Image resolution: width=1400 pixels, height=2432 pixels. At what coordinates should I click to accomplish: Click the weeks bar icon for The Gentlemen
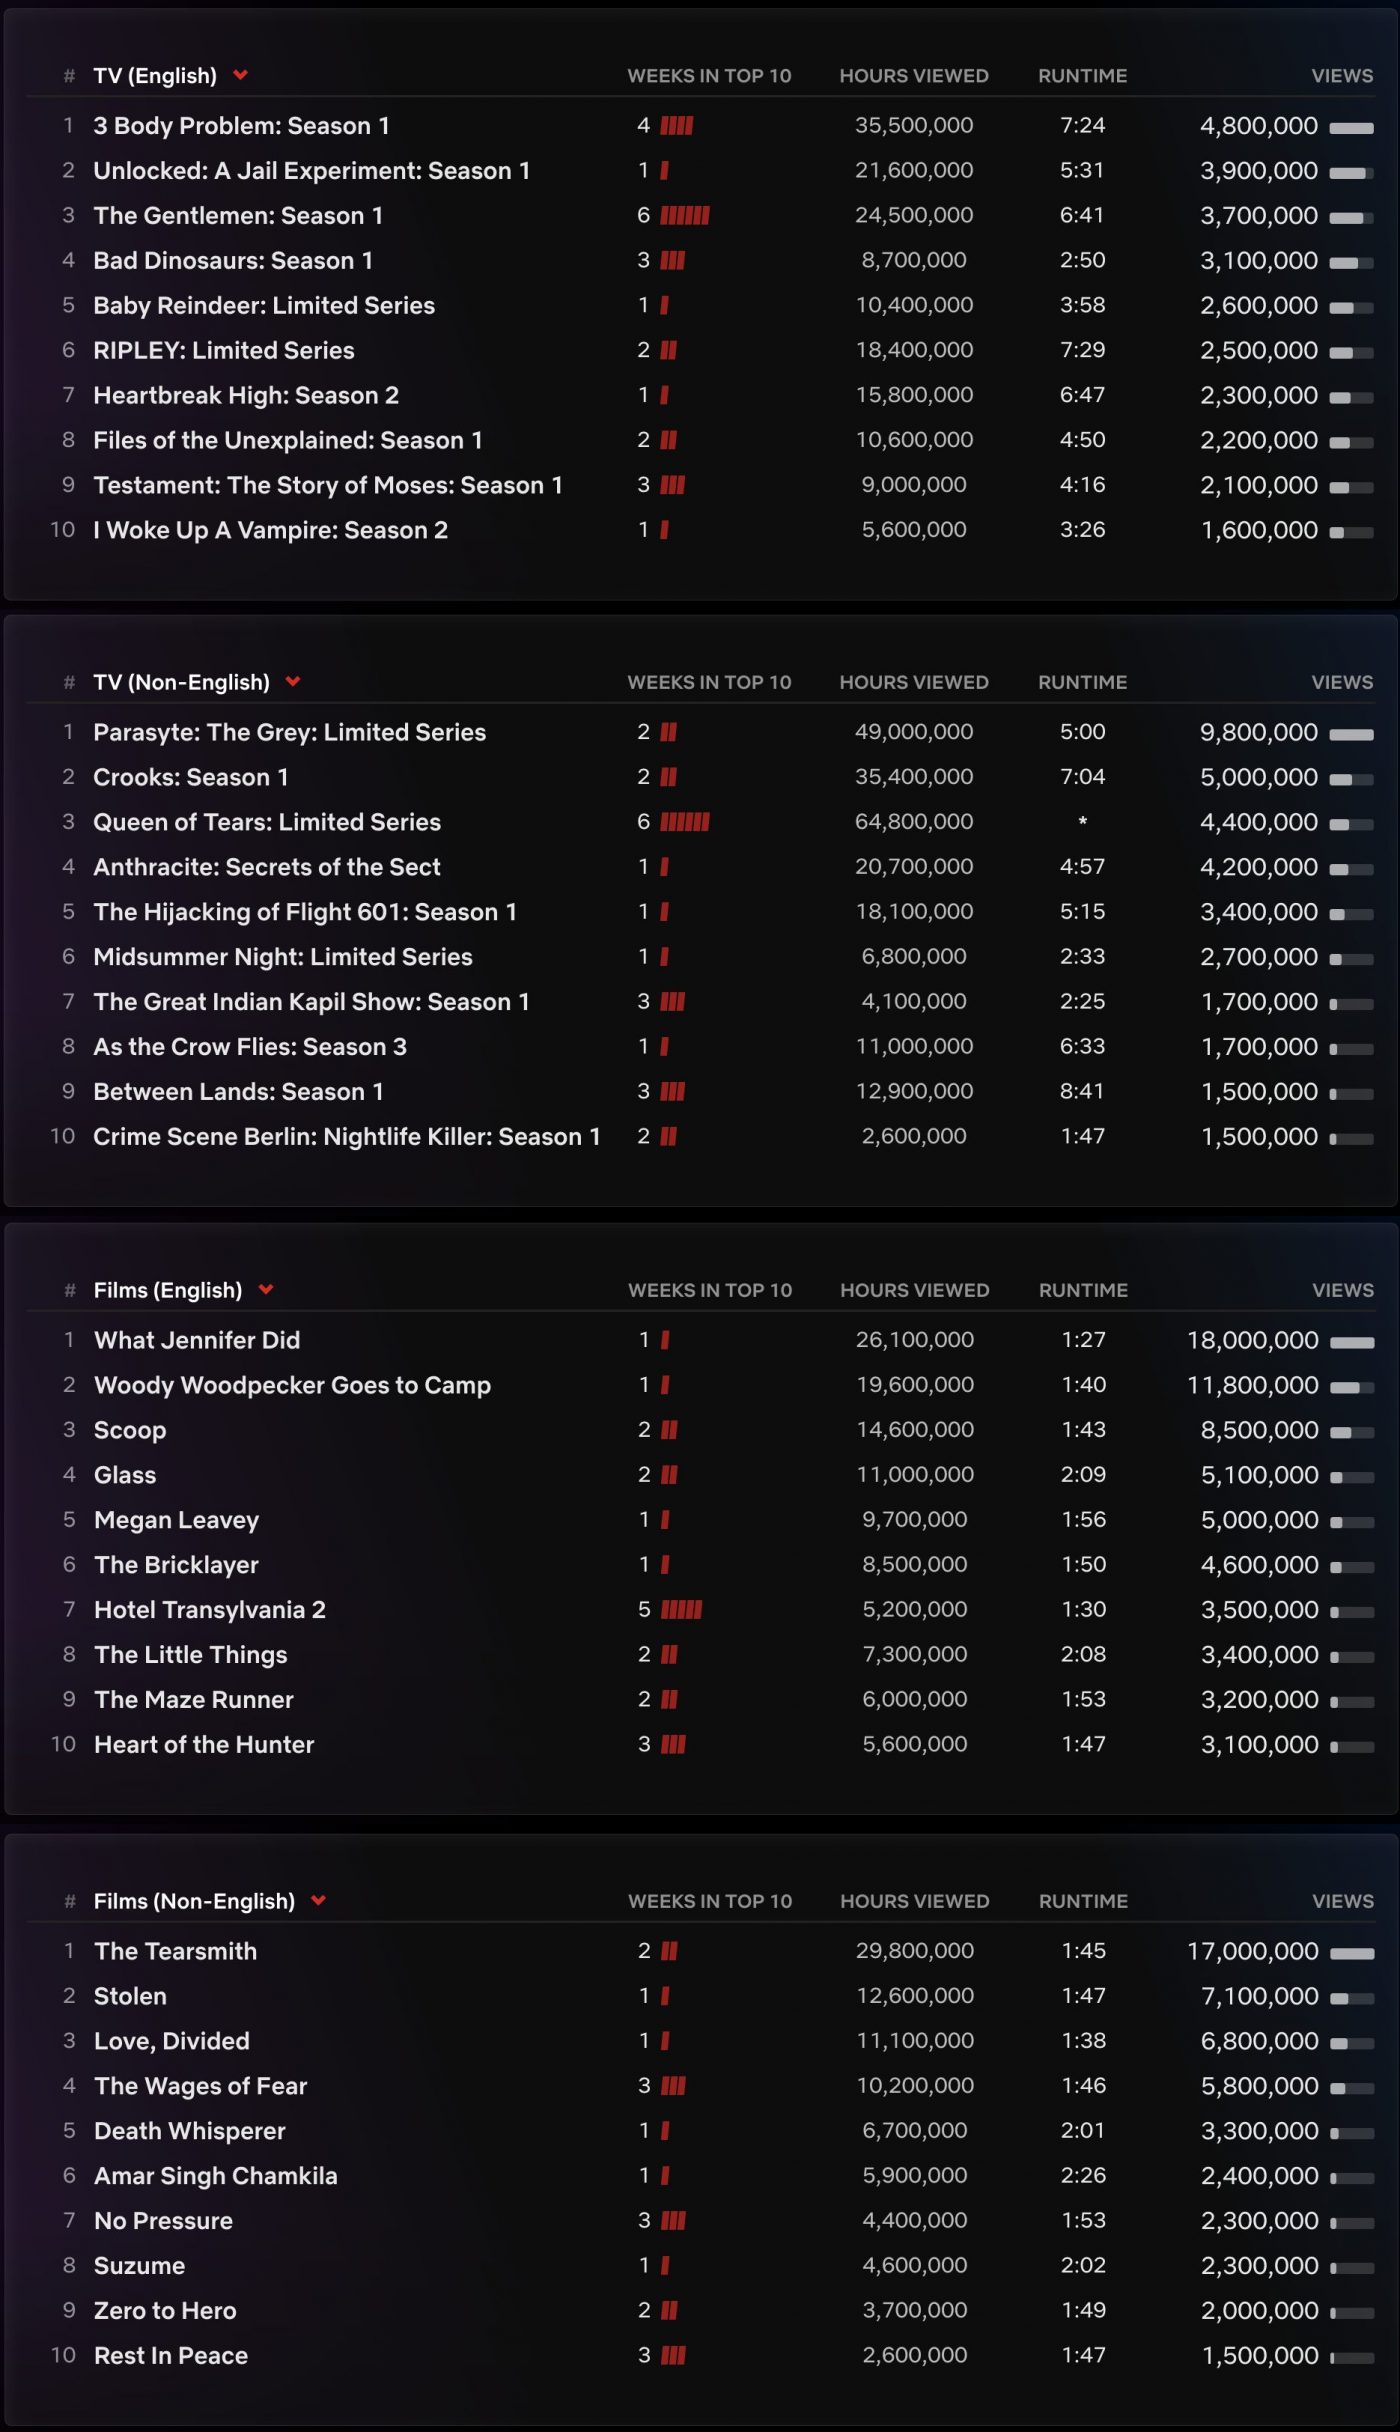click(x=685, y=216)
